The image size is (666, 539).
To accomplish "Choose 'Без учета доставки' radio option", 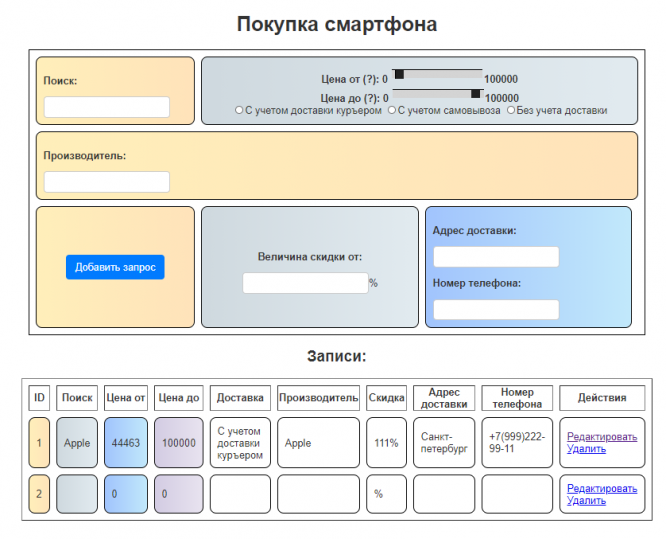I will tap(511, 110).
